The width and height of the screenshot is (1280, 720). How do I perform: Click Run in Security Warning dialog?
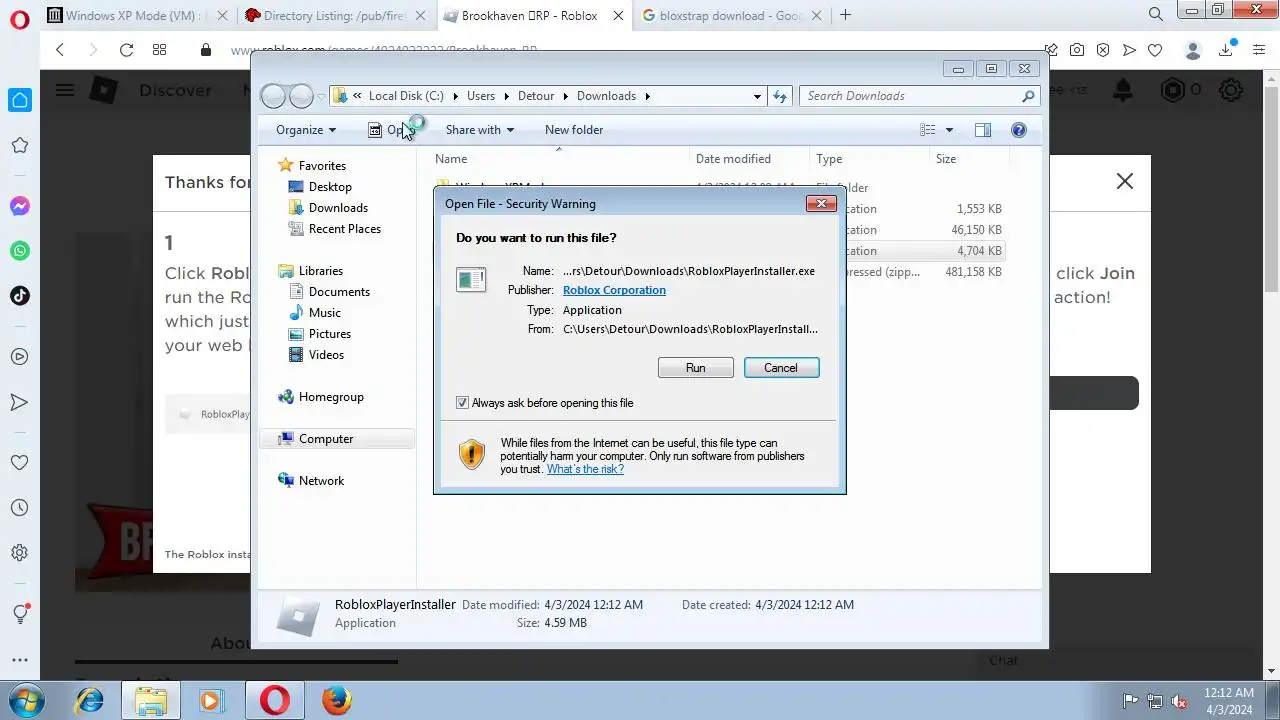tap(696, 368)
